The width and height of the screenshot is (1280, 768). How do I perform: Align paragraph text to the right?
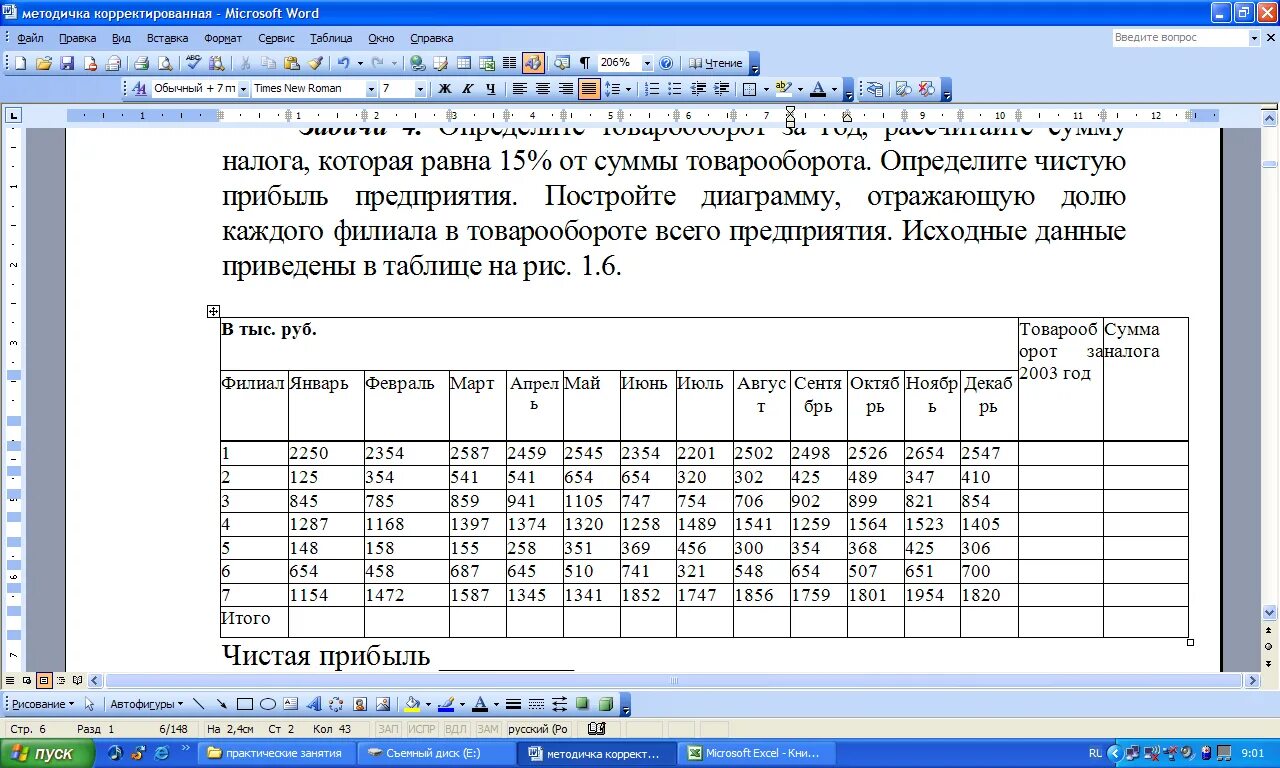pos(566,89)
